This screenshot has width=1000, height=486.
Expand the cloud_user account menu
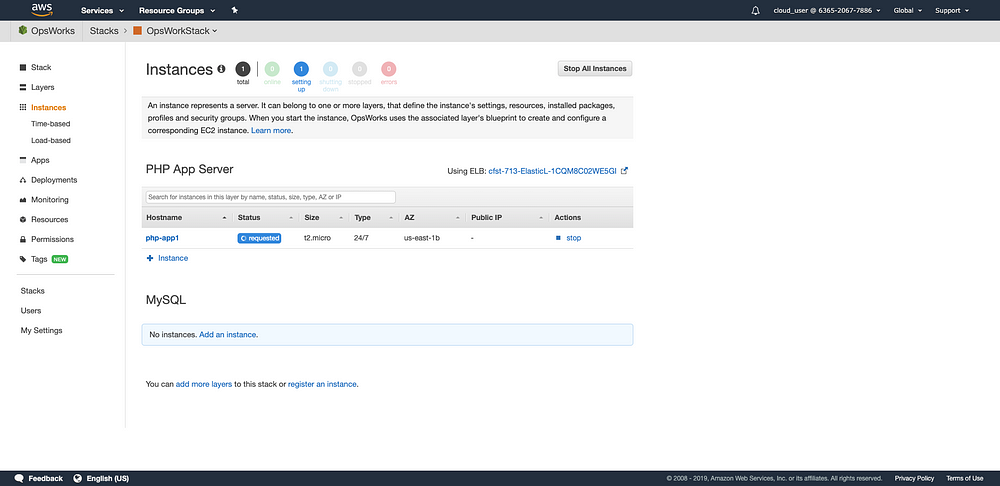(x=827, y=11)
